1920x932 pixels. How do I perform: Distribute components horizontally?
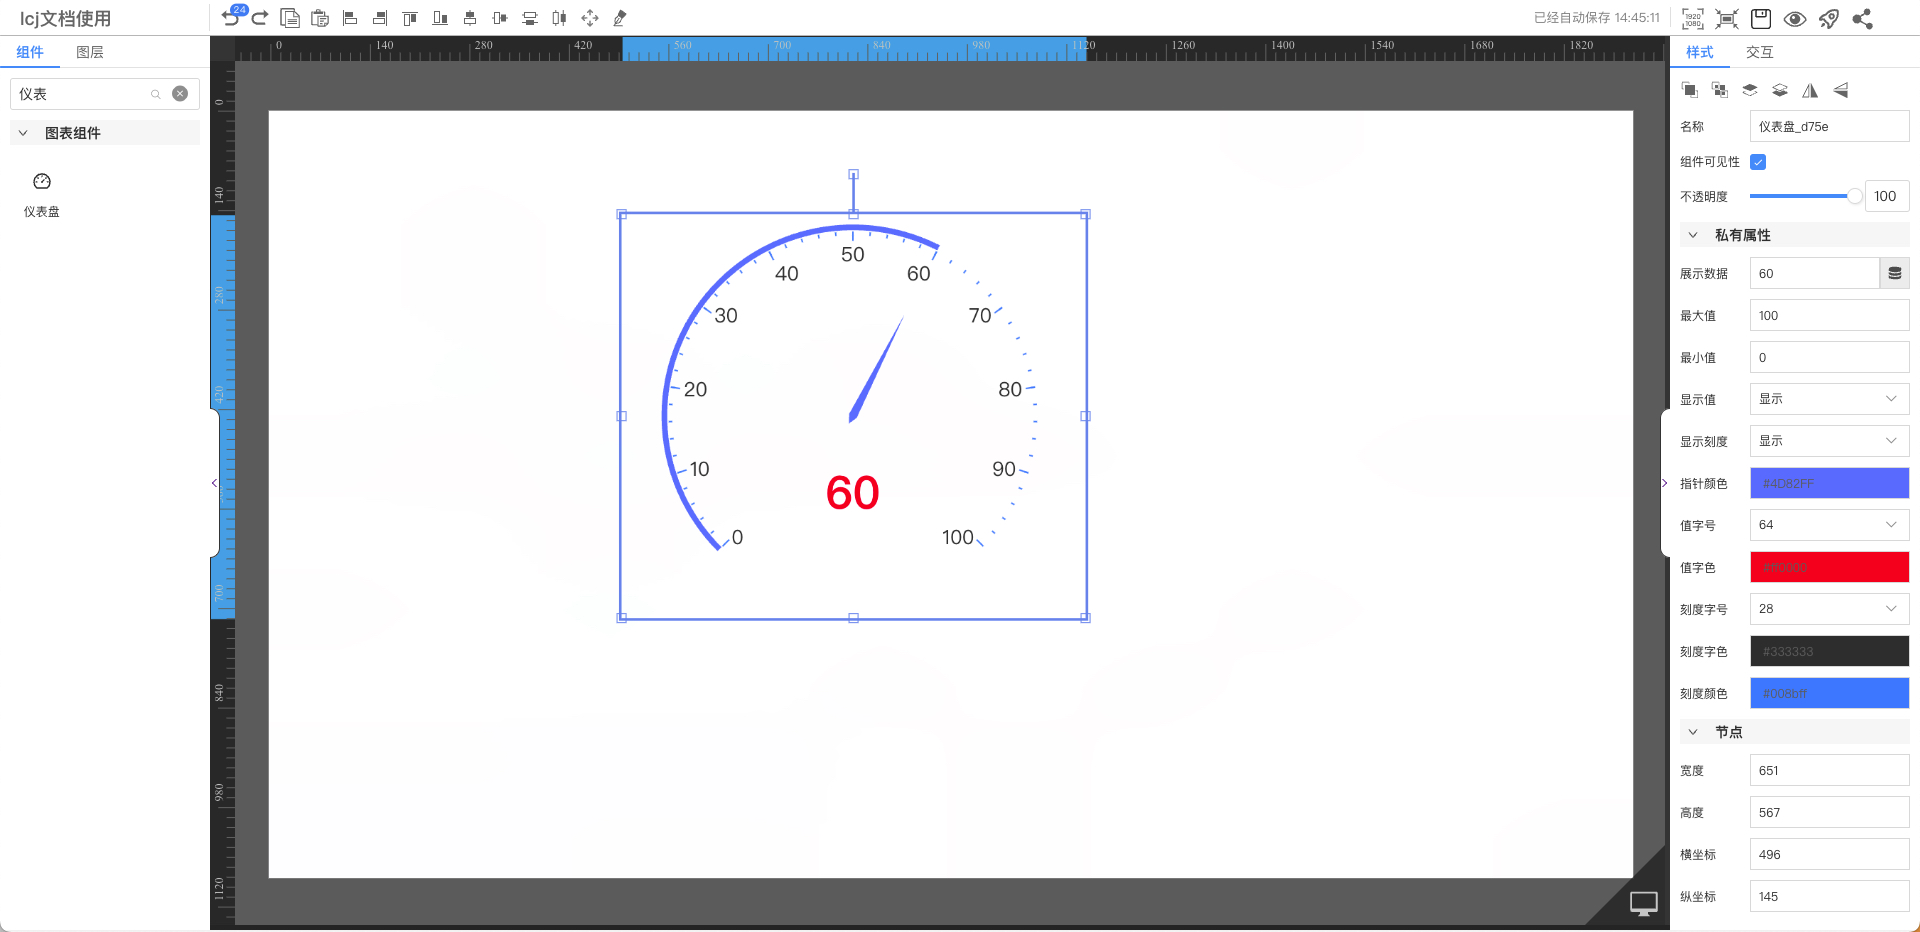click(x=560, y=18)
